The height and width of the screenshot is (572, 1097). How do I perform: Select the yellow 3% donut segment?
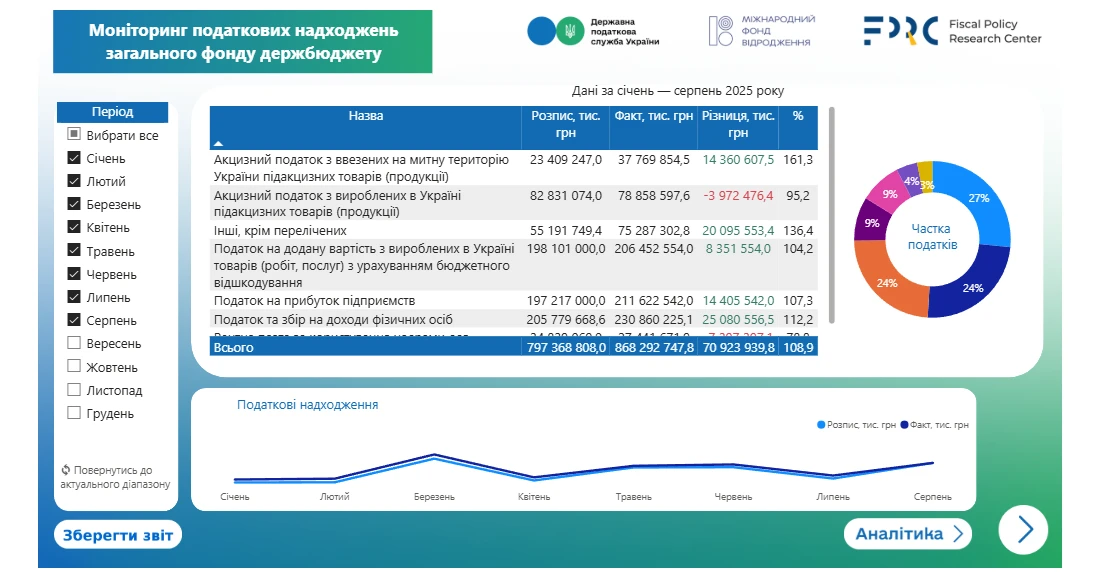pyautogui.click(x=926, y=175)
